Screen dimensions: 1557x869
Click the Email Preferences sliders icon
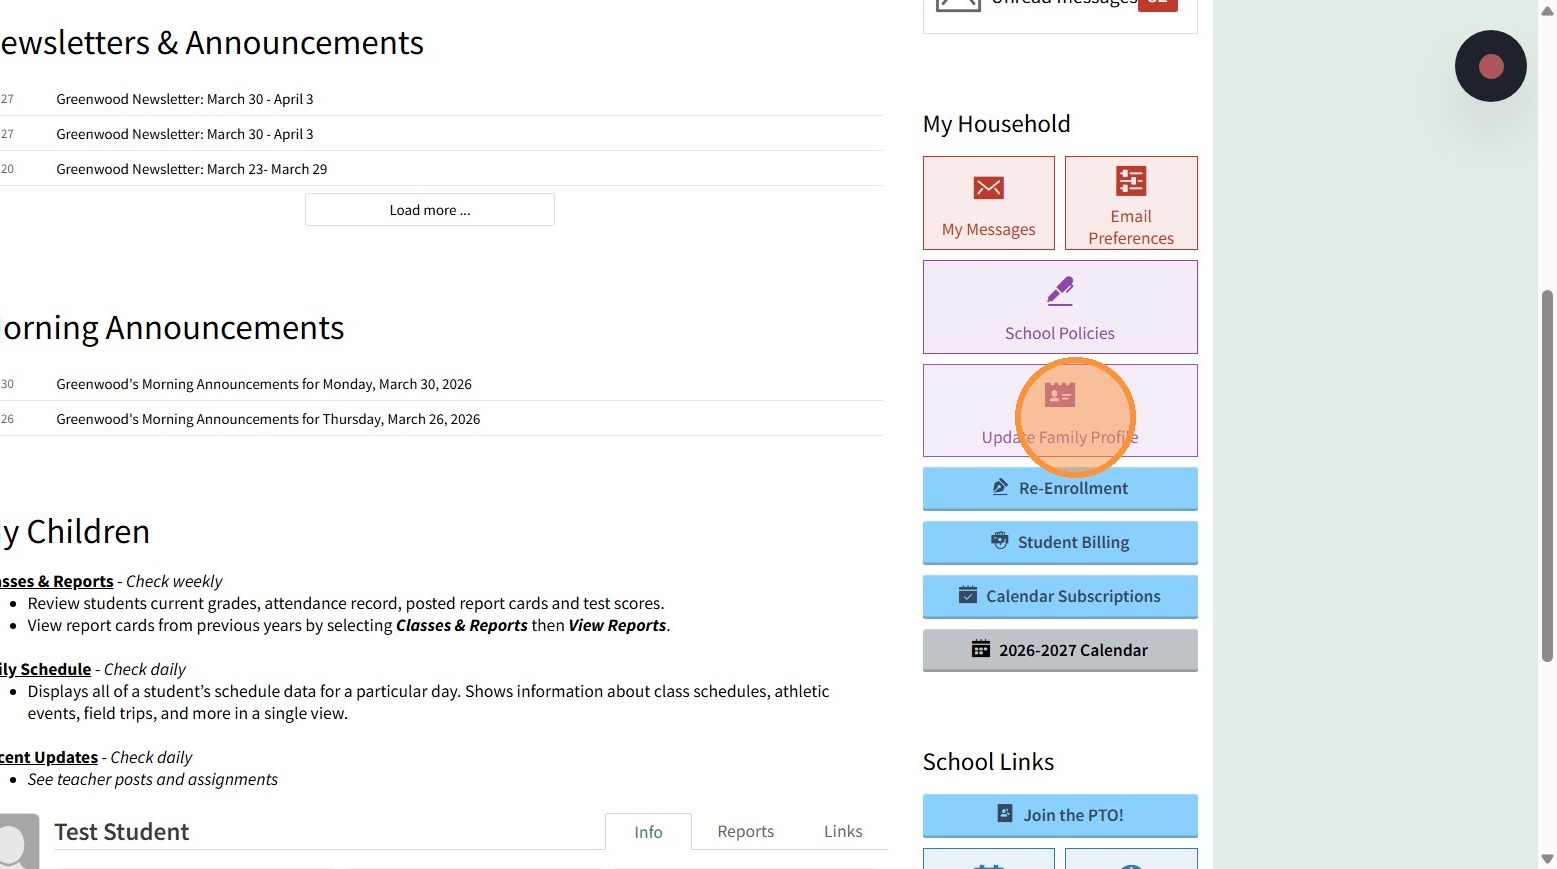pyautogui.click(x=1131, y=181)
